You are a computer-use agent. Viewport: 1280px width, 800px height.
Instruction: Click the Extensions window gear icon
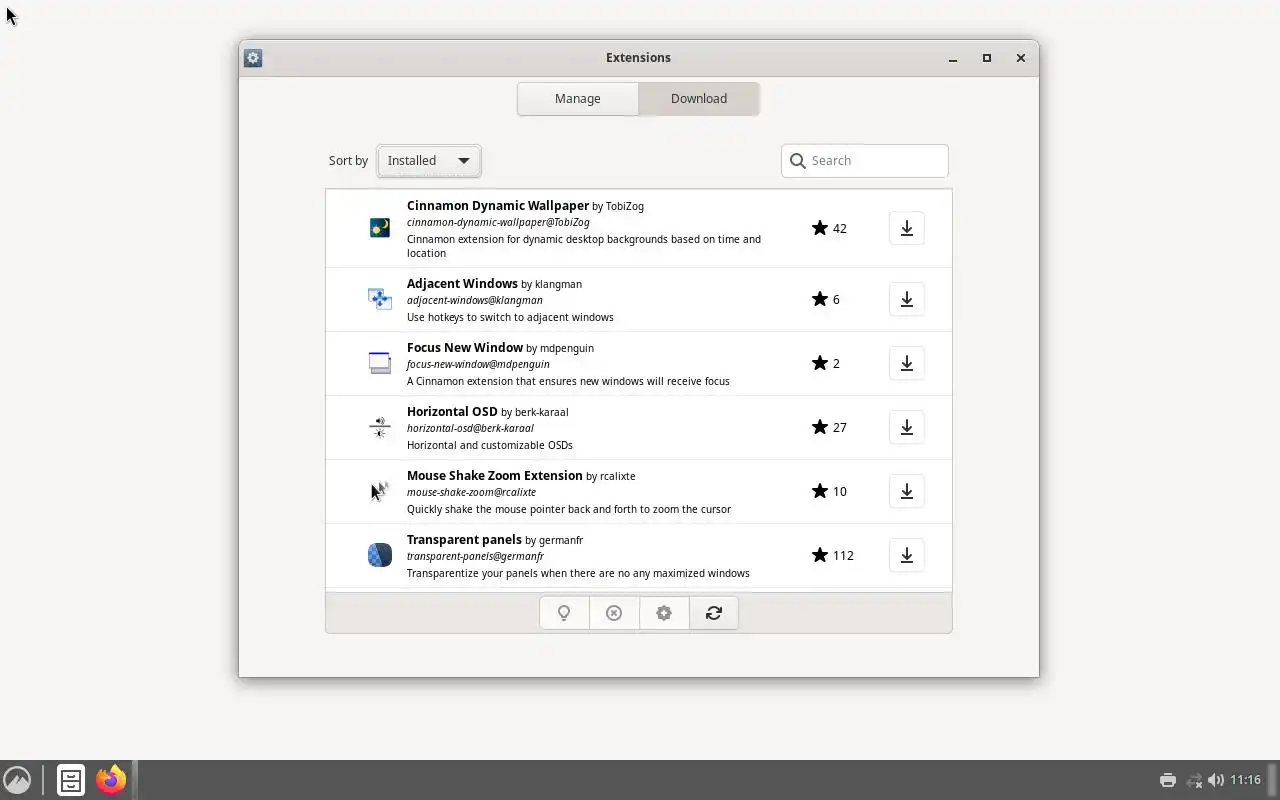tap(253, 58)
